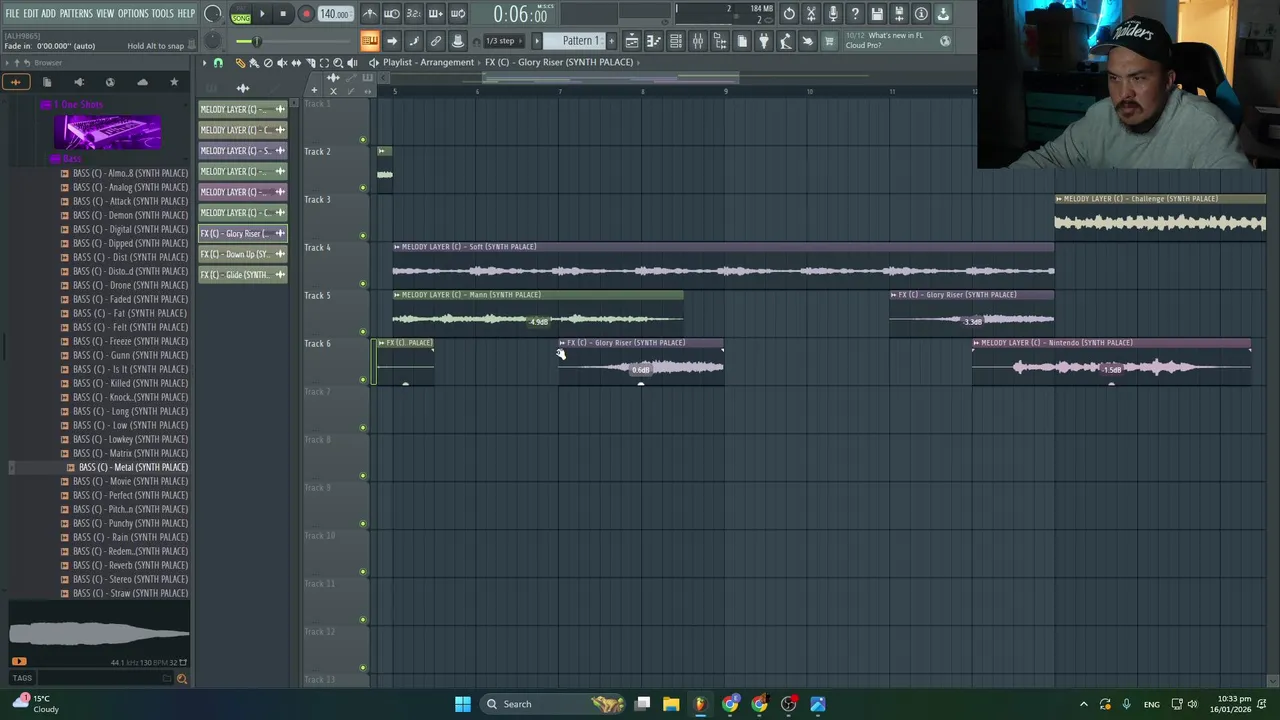1280x720 pixels.
Task: Click MELODY LAYER (C) - Nintendo clip menu arrow
Action: click(977, 343)
